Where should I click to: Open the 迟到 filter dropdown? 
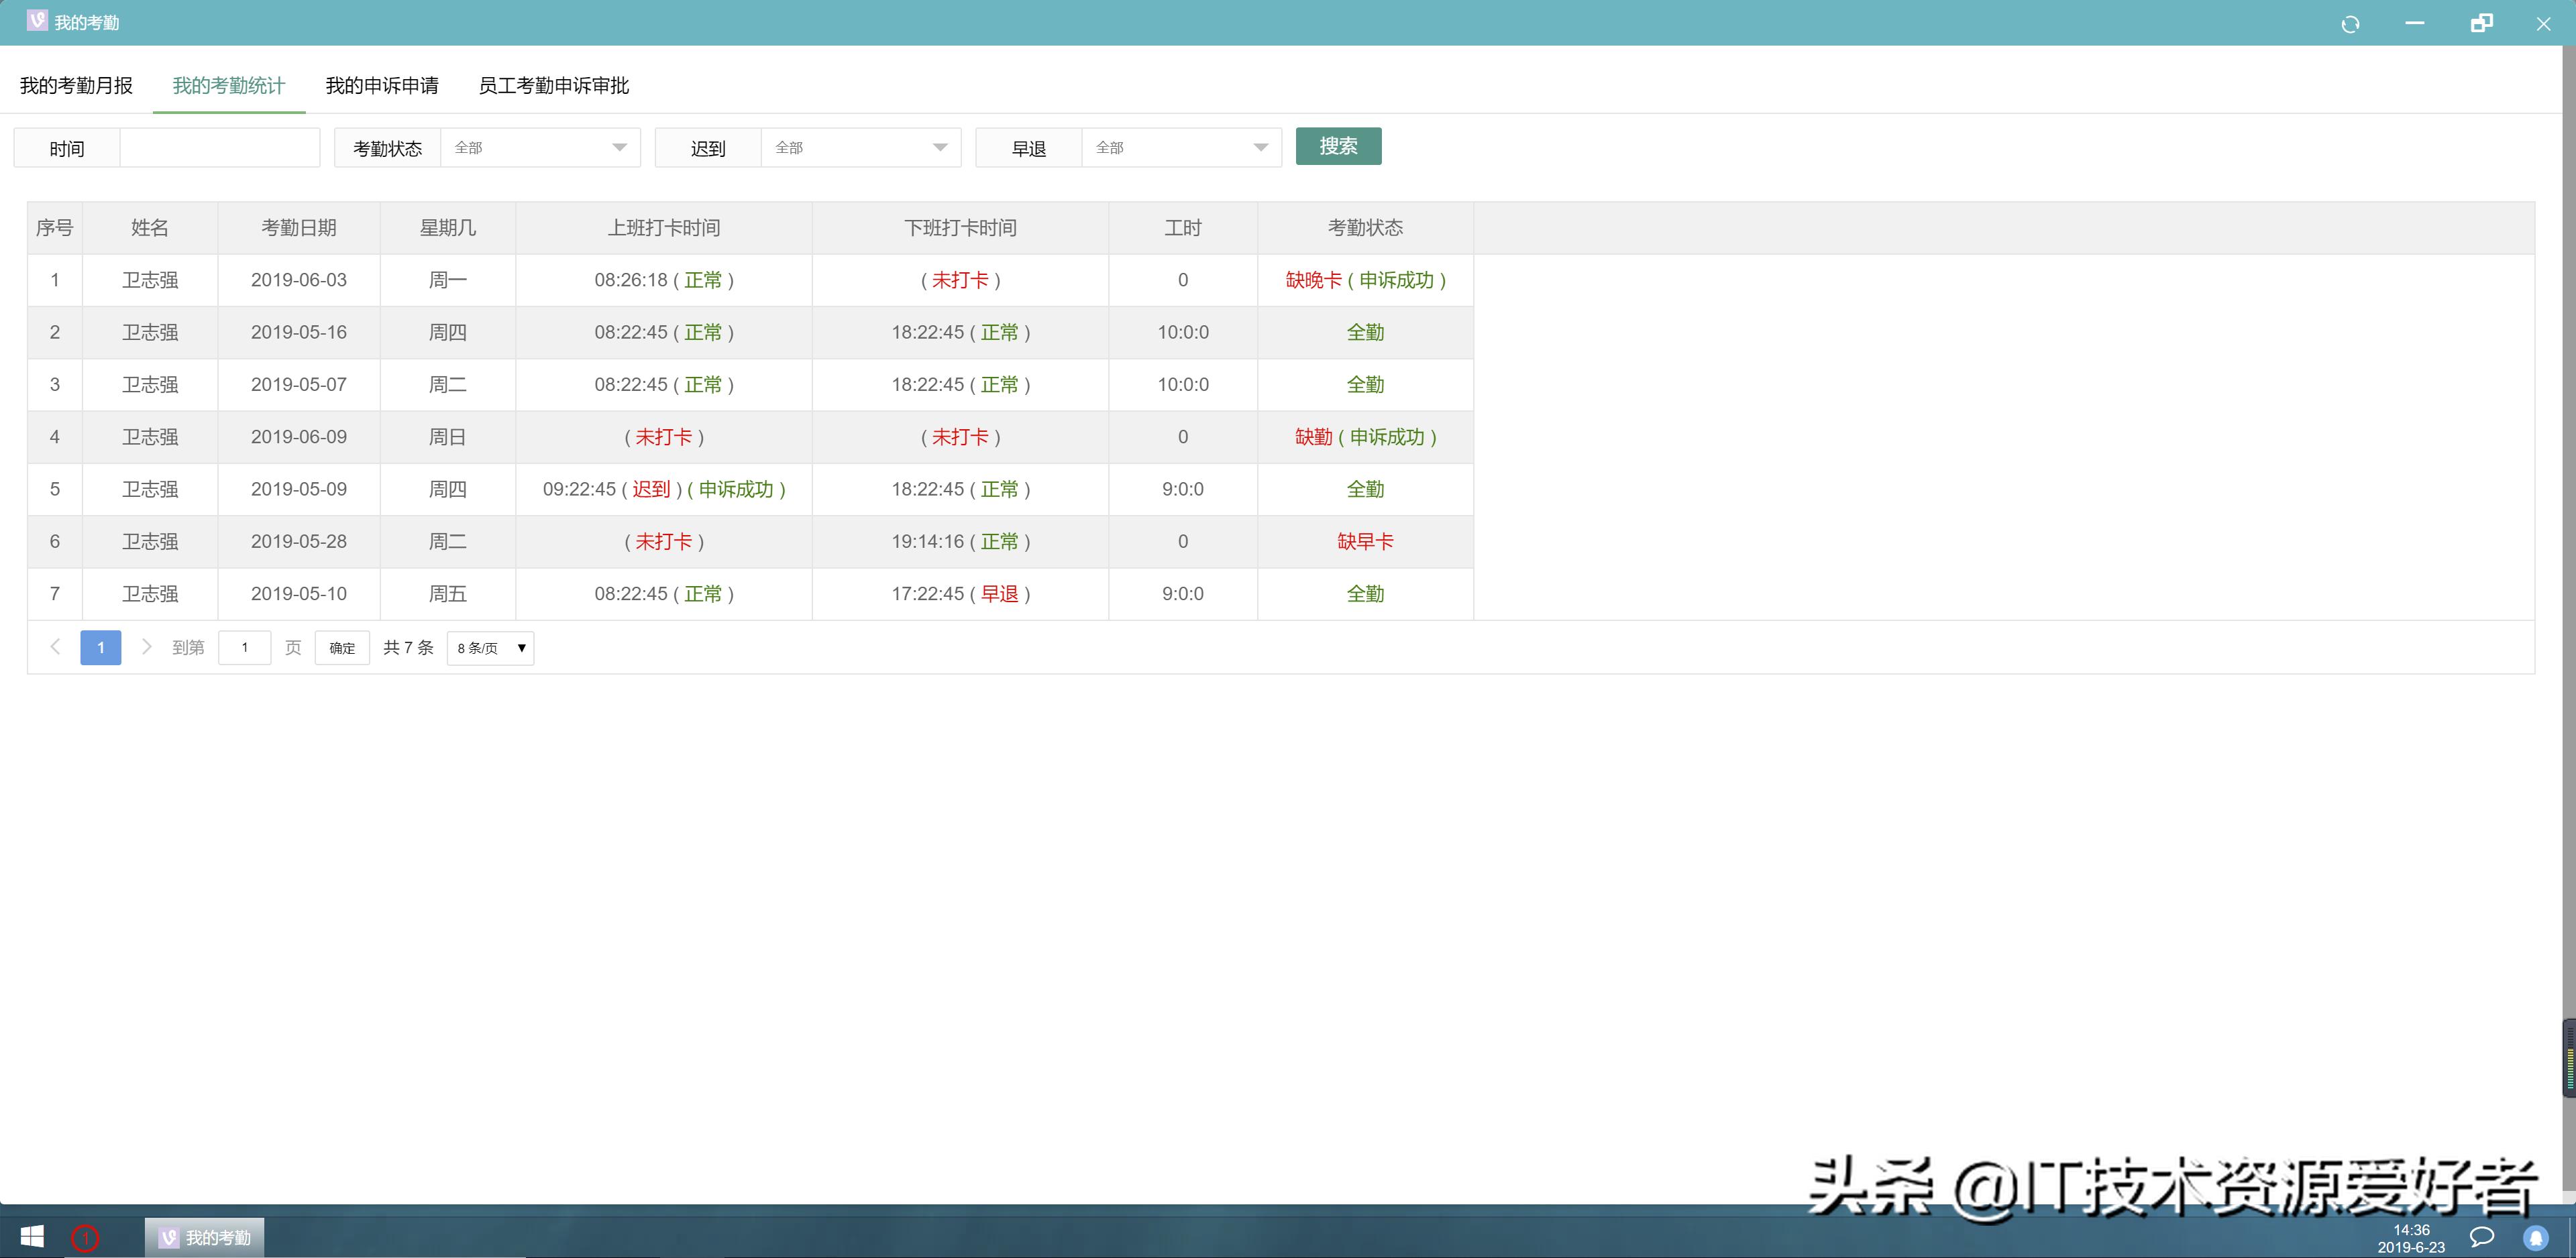coord(860,147)
